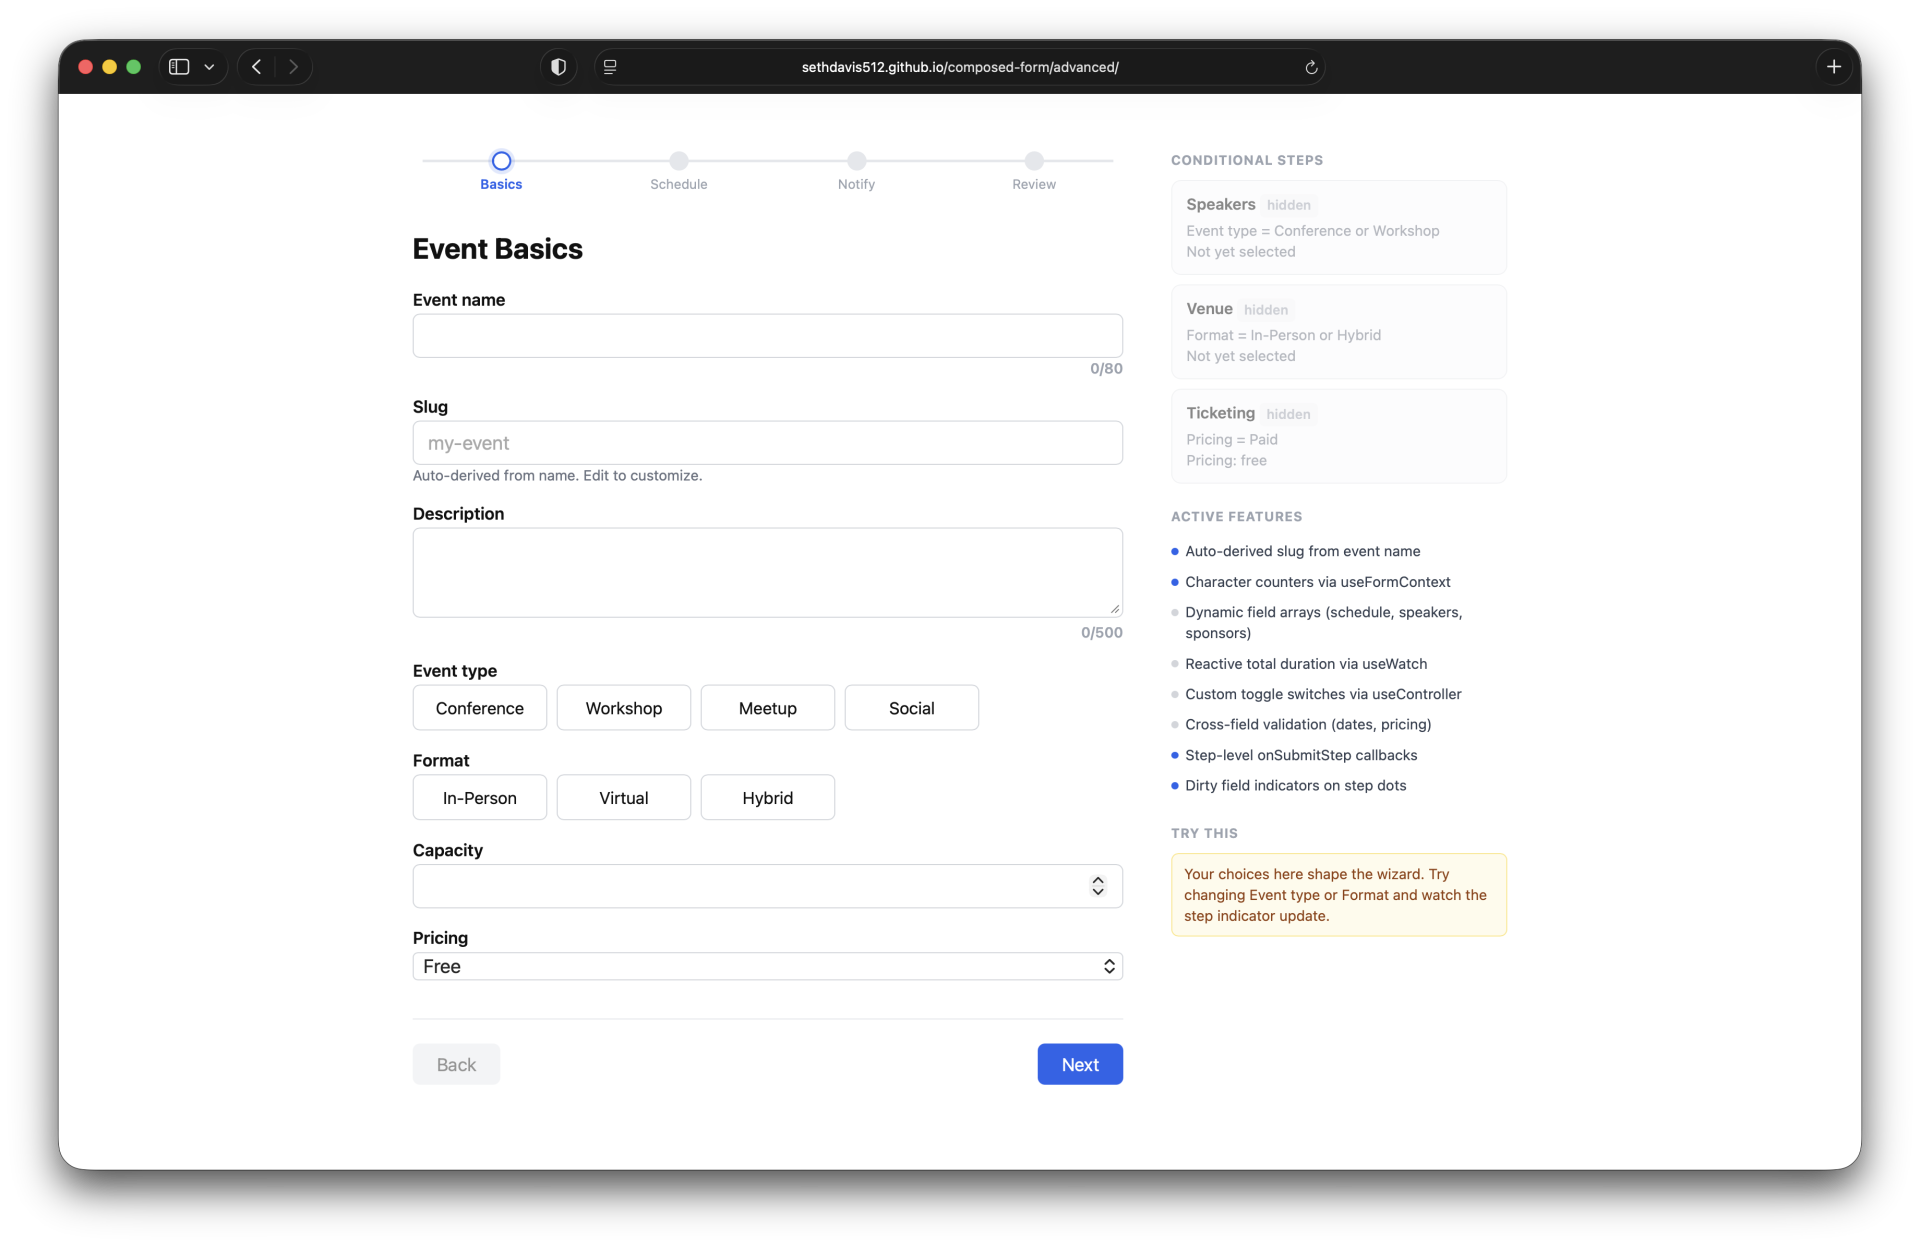
Task: Click the Event name input field
Action: (x=767, y=336)
